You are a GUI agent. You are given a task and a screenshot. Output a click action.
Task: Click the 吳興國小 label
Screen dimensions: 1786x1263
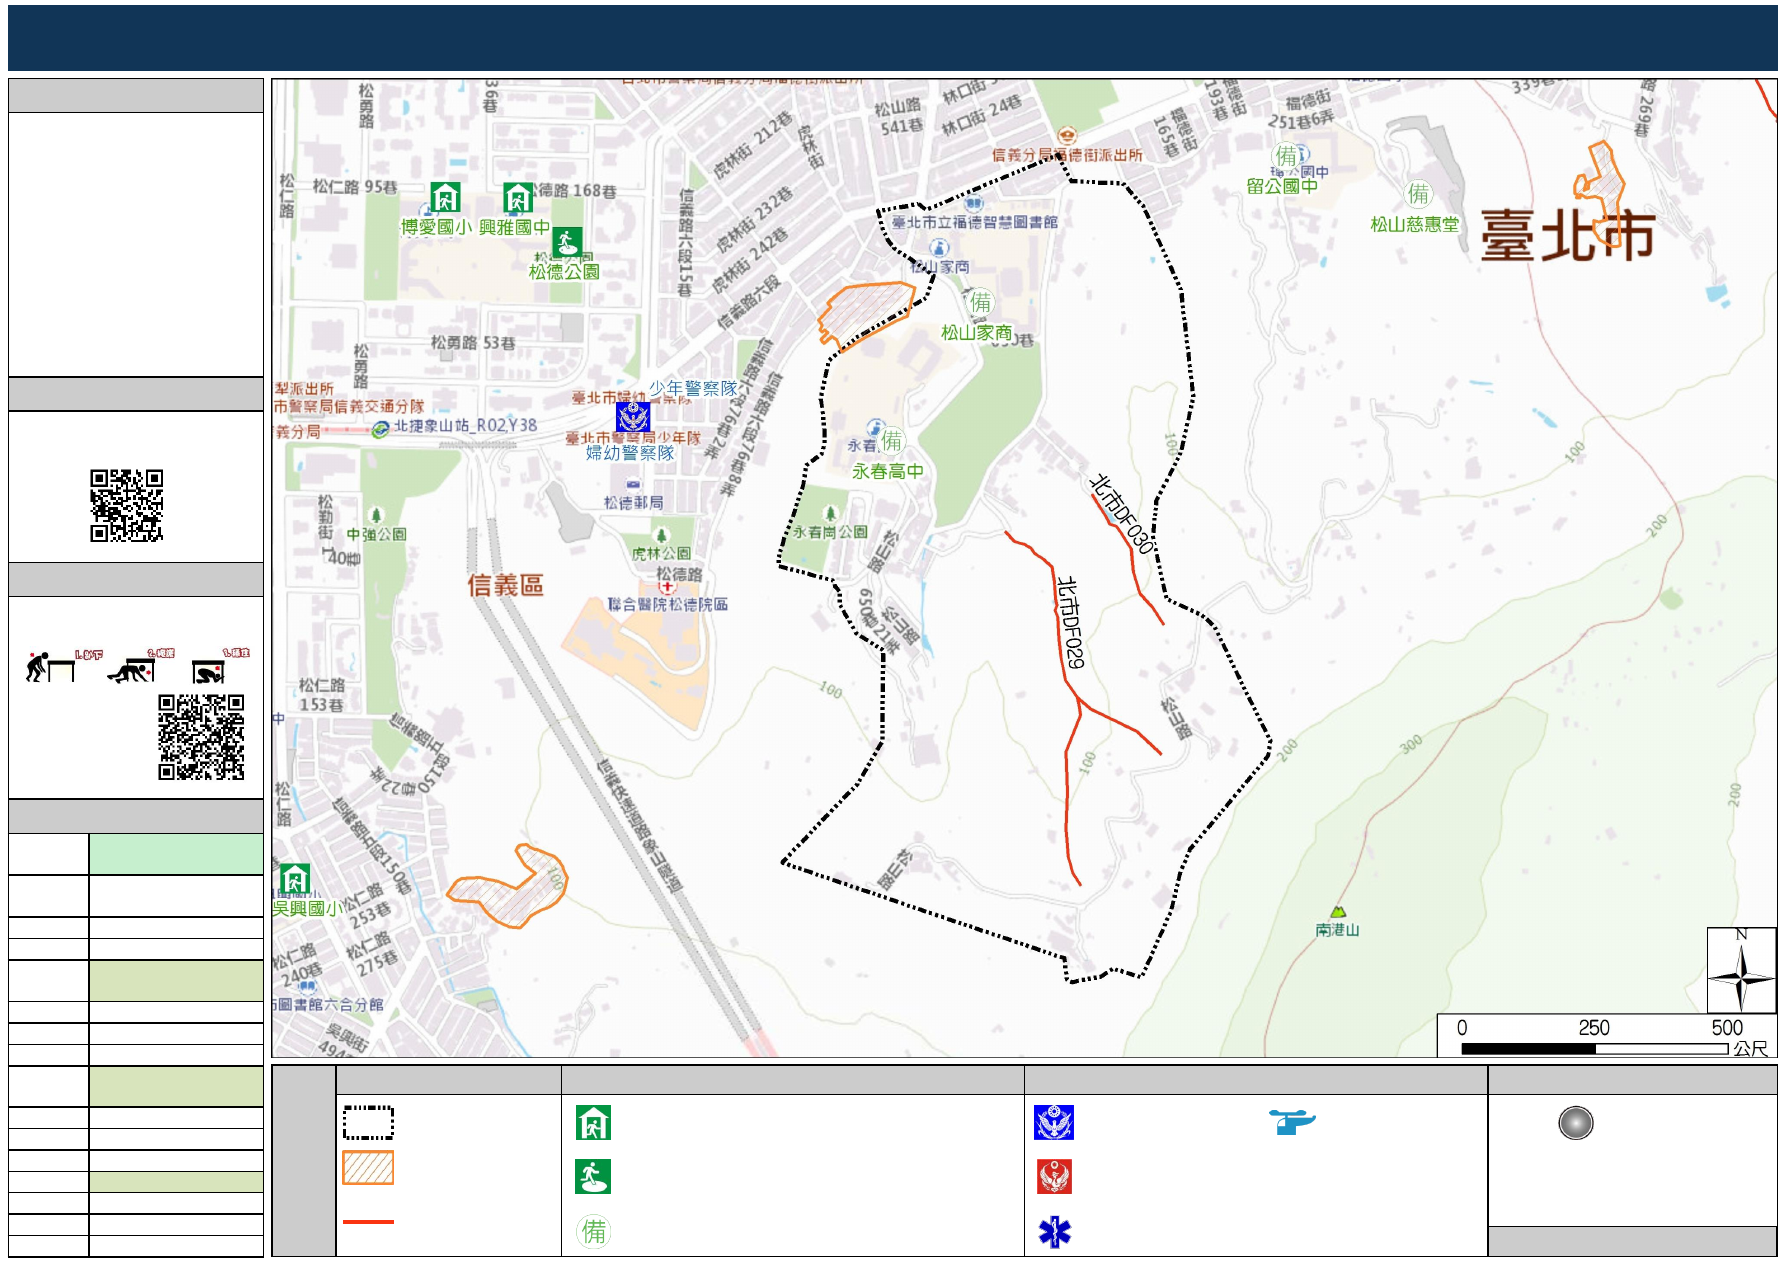[307, 908]
